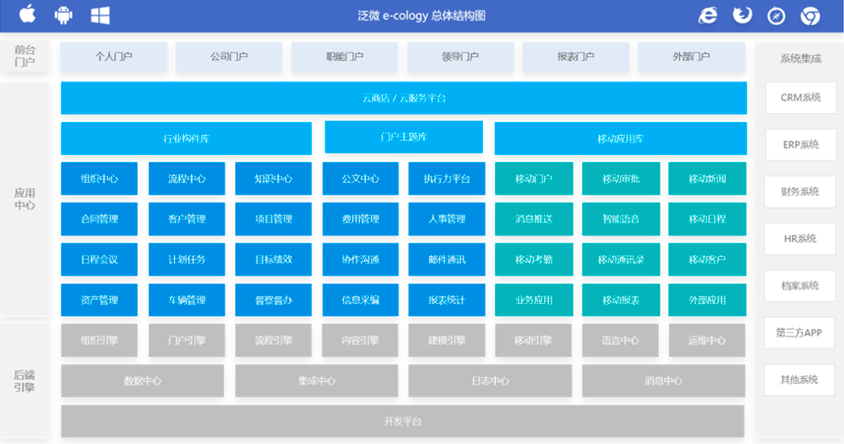The image size is (844, 444).
Task: Select the 报表统计 module tile
Action: click(x=447, y=300)
